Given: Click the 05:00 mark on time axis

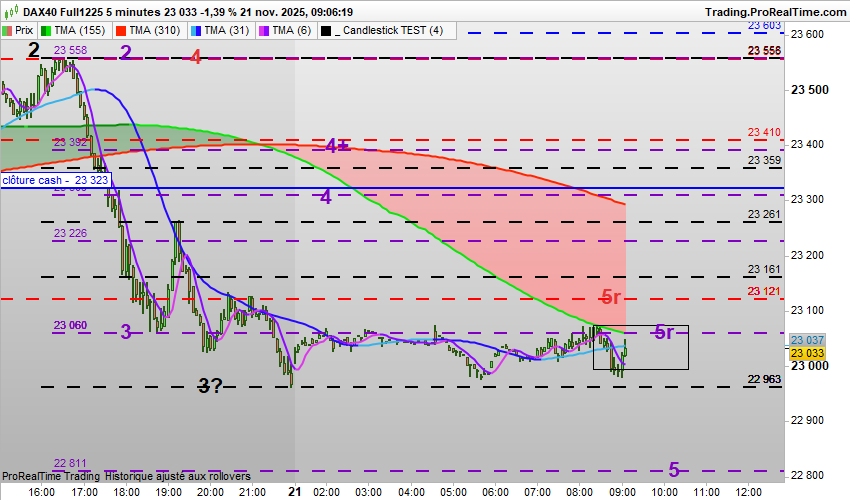Looking at the screenshot, I should point(453,492).
